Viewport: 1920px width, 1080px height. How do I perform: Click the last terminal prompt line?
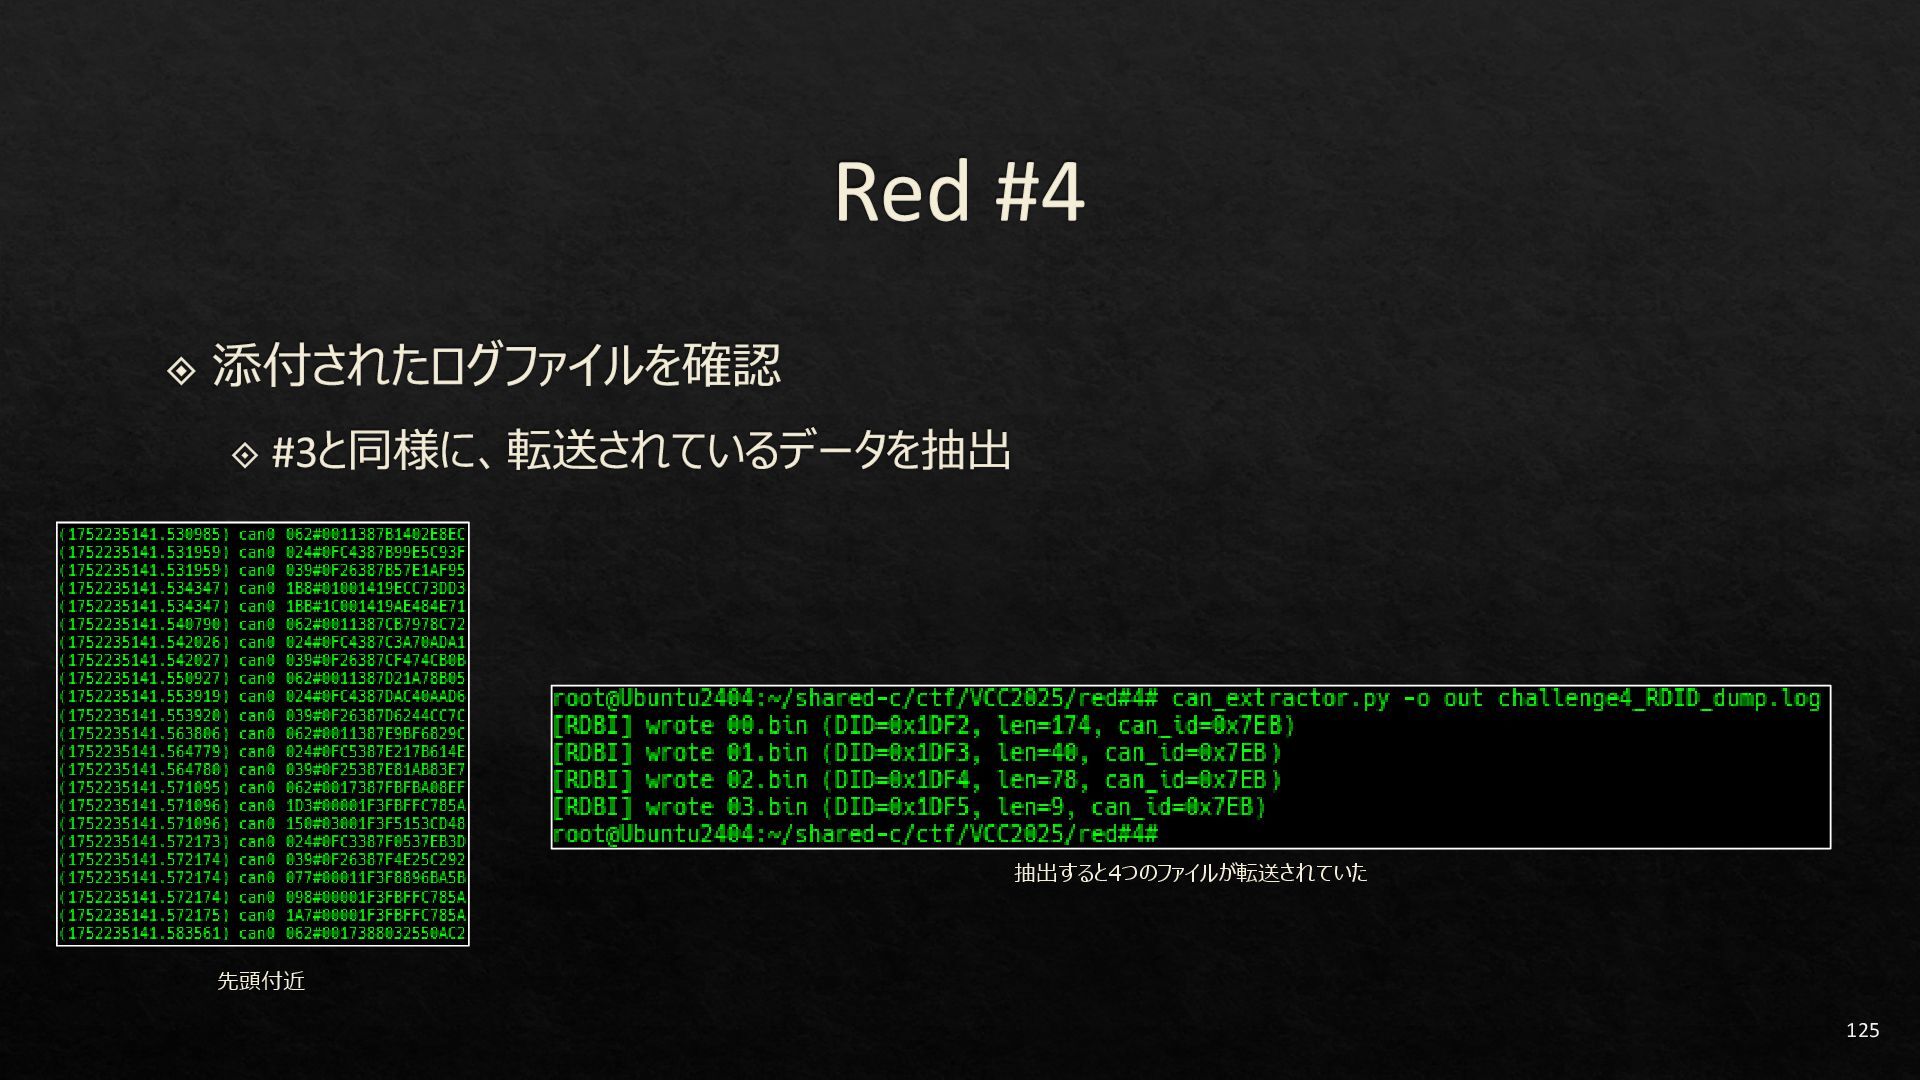pyautogui.click(x=855, y=834)
